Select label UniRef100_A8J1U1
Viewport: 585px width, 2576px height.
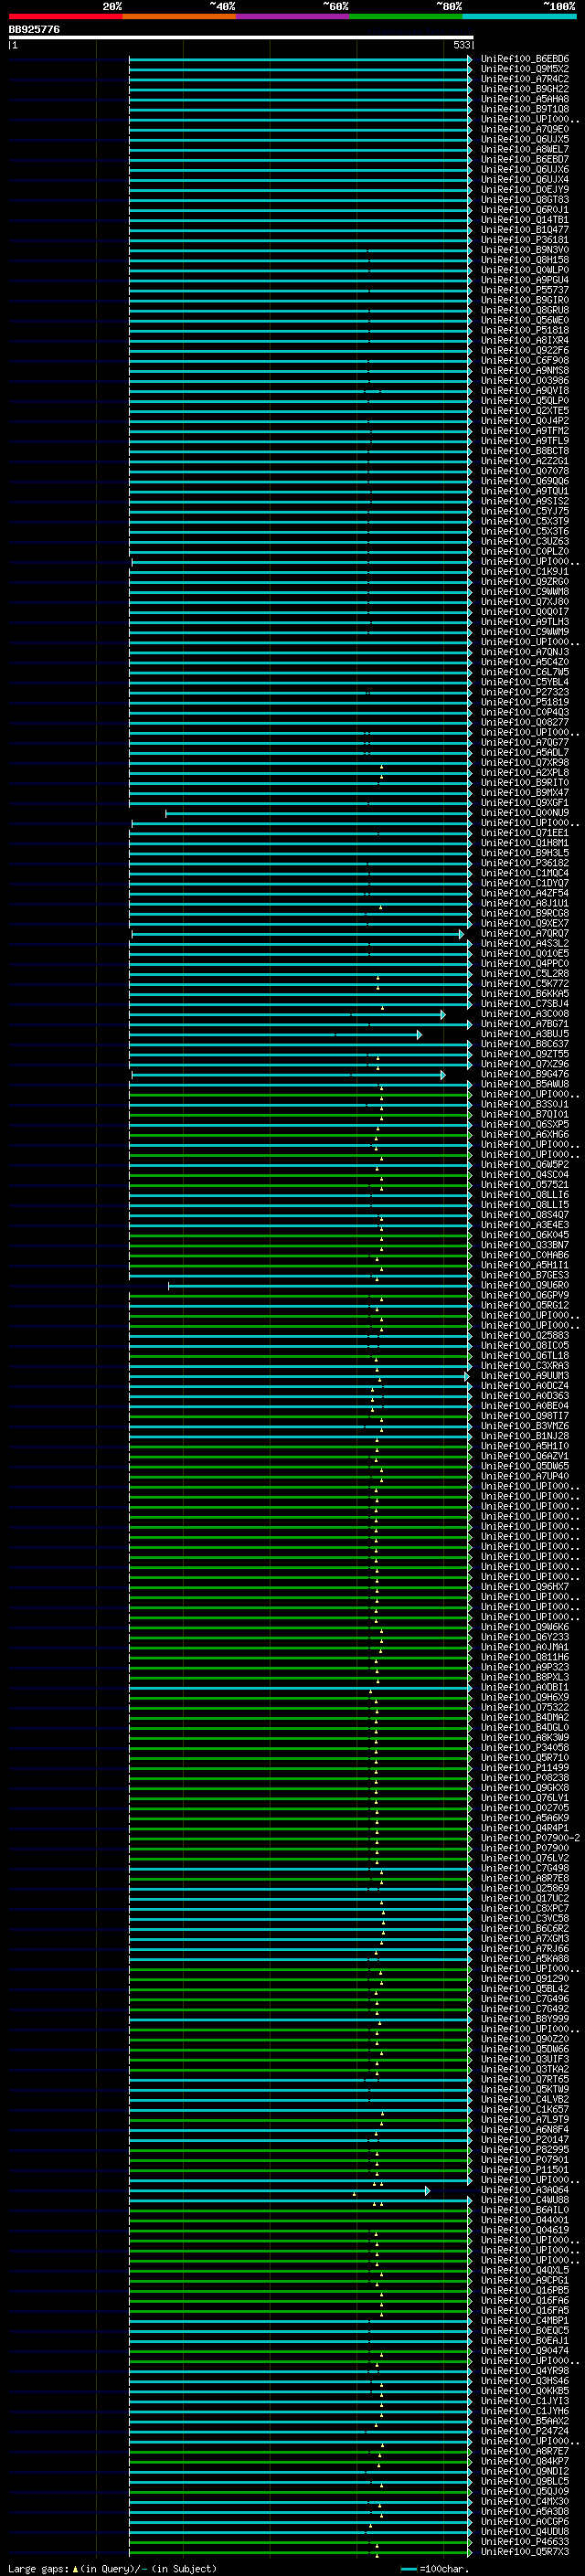point(525,904)
